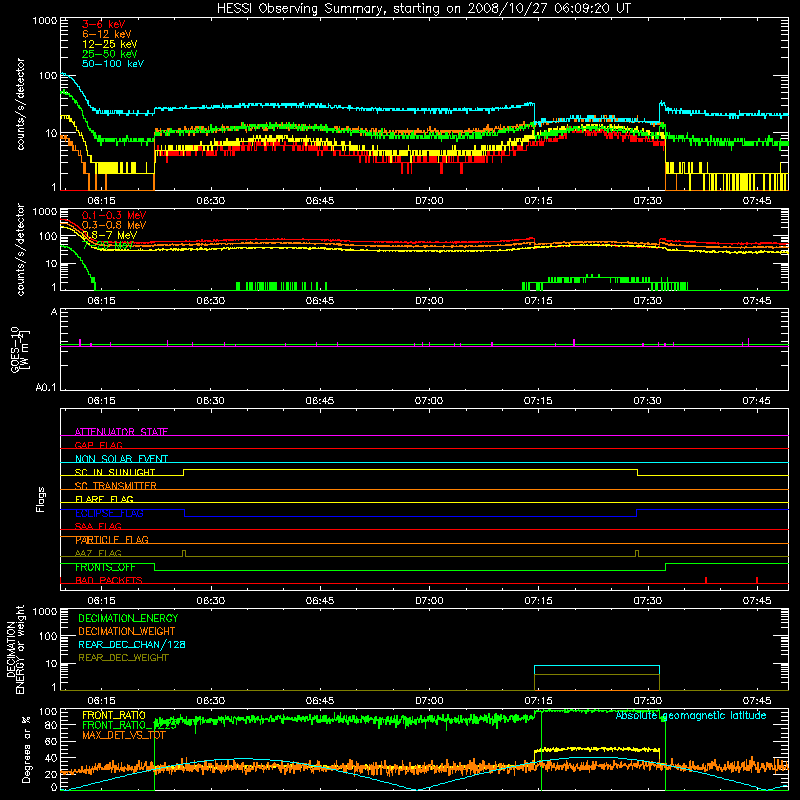Select the GAP_FLAG label

(98, 445)
